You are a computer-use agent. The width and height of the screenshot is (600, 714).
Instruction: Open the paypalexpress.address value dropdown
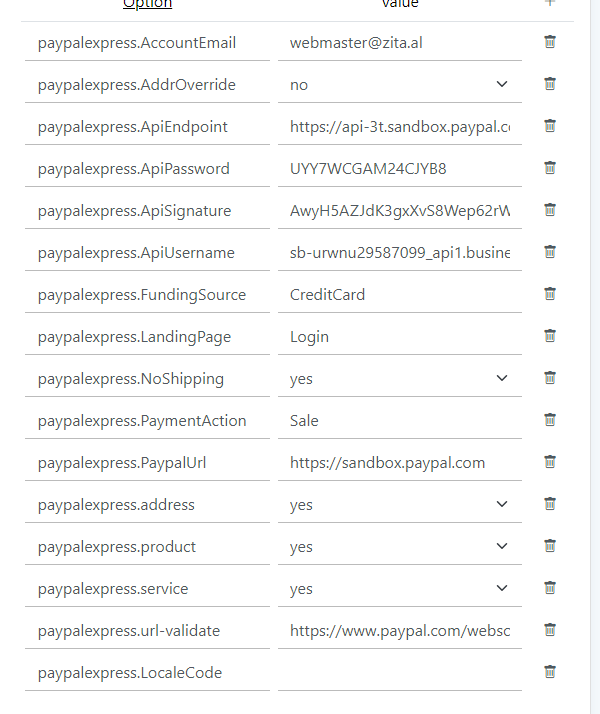pos(400,505)
